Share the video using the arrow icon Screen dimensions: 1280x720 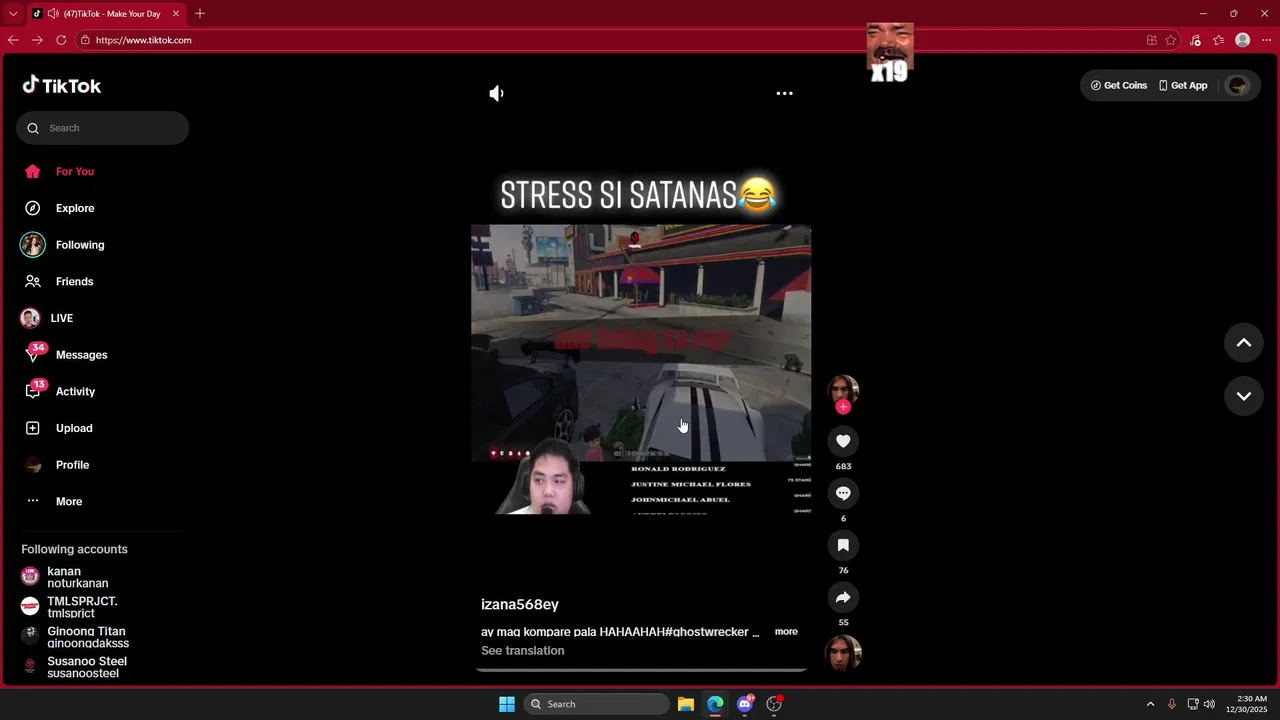click(x=843, y=597)
